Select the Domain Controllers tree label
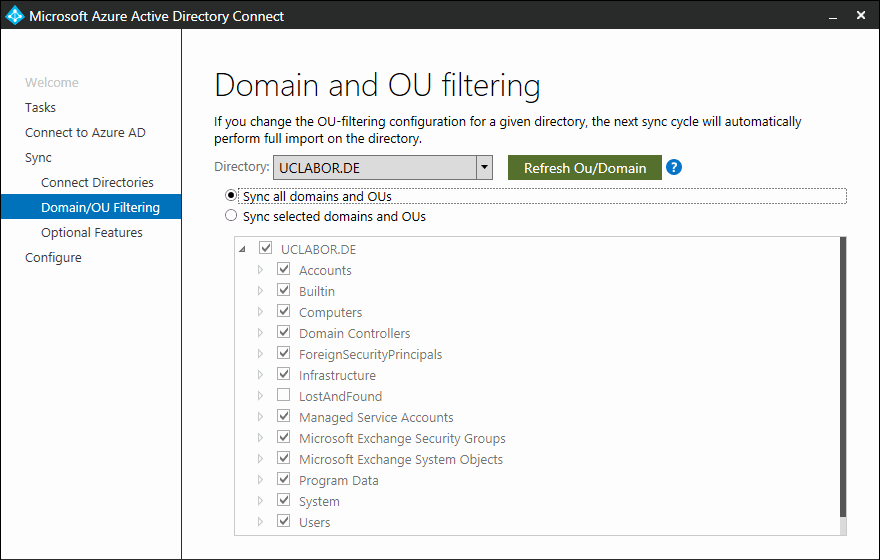This screenshot has width=880, height=560. pyautogui.click(x=354, y=333)
